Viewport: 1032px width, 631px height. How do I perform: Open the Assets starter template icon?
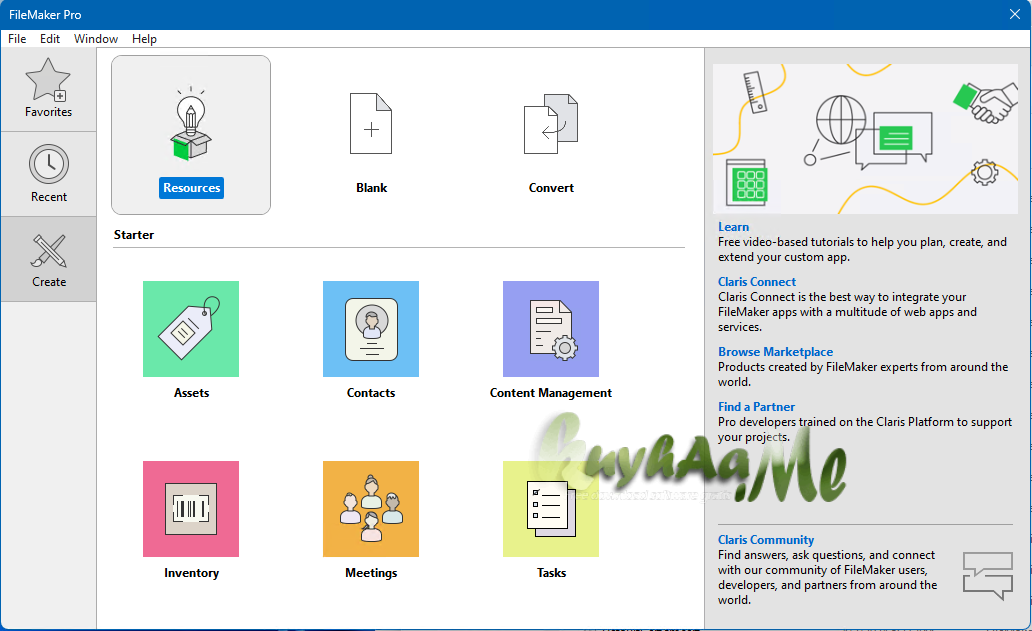coord(191,329)
